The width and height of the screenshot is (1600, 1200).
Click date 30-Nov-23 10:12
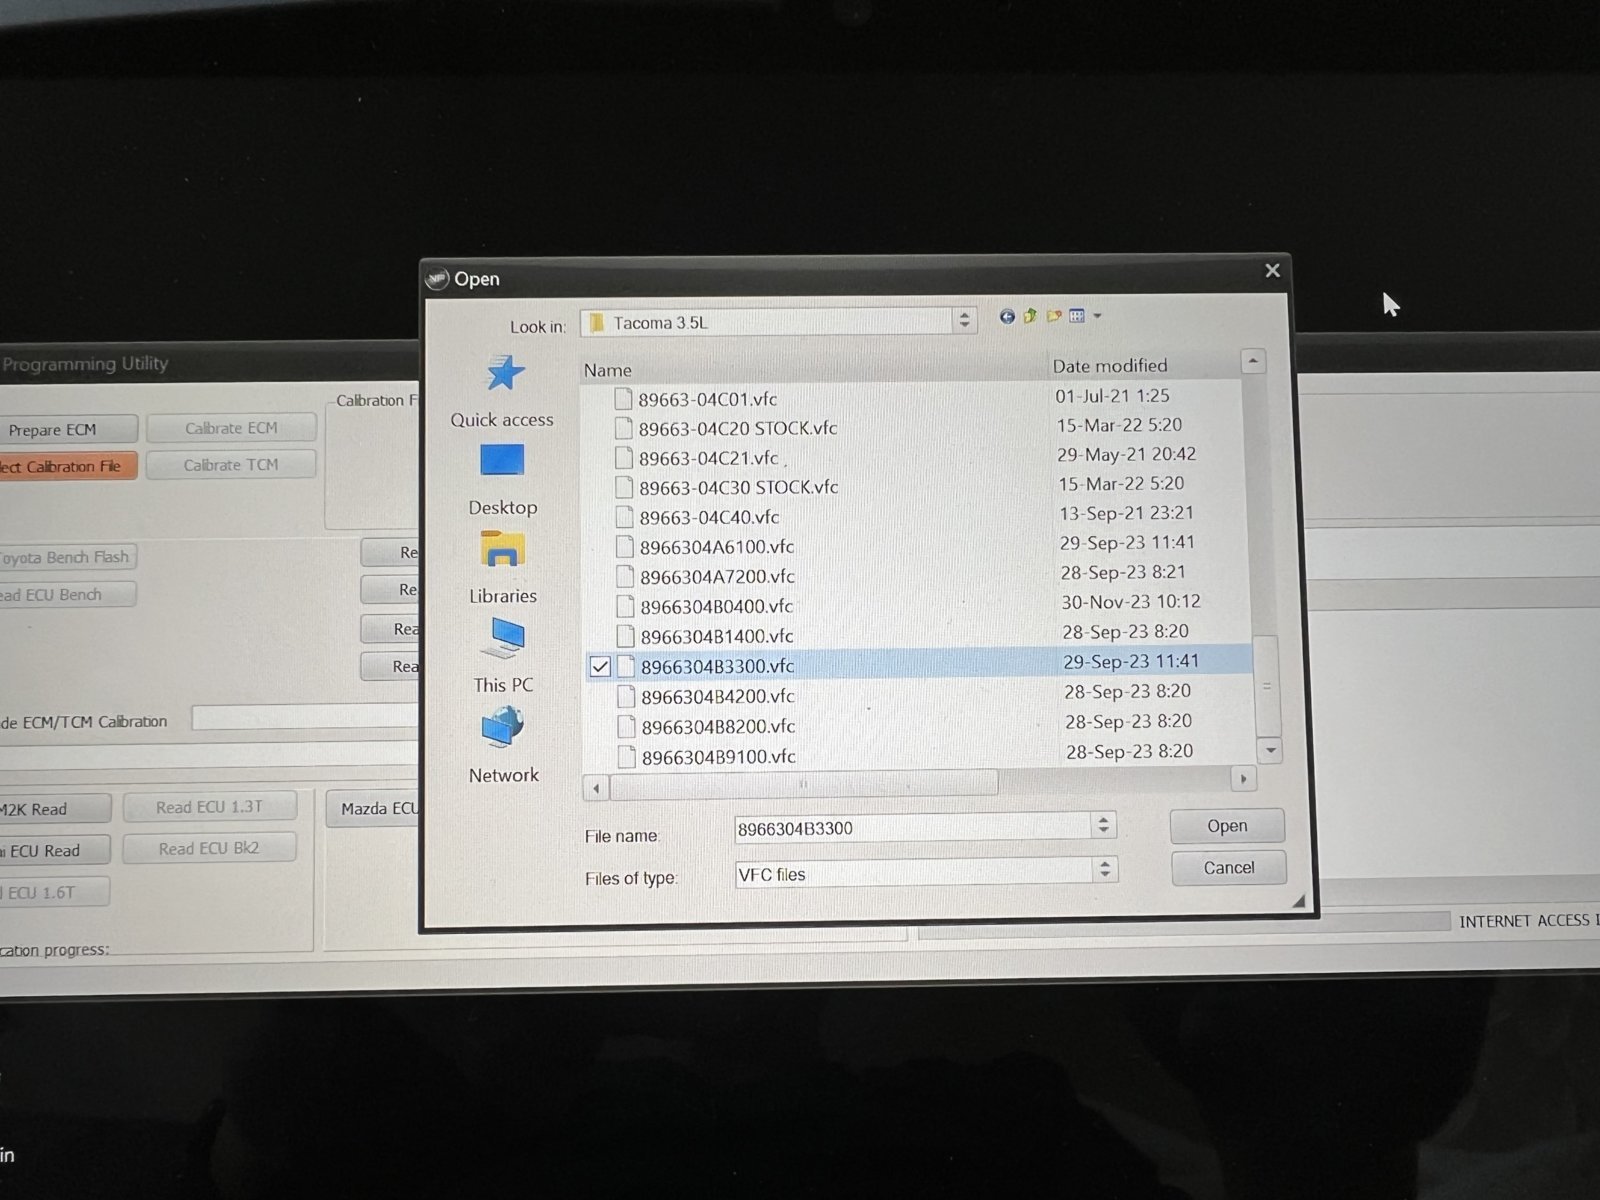tap(1130, 602)
